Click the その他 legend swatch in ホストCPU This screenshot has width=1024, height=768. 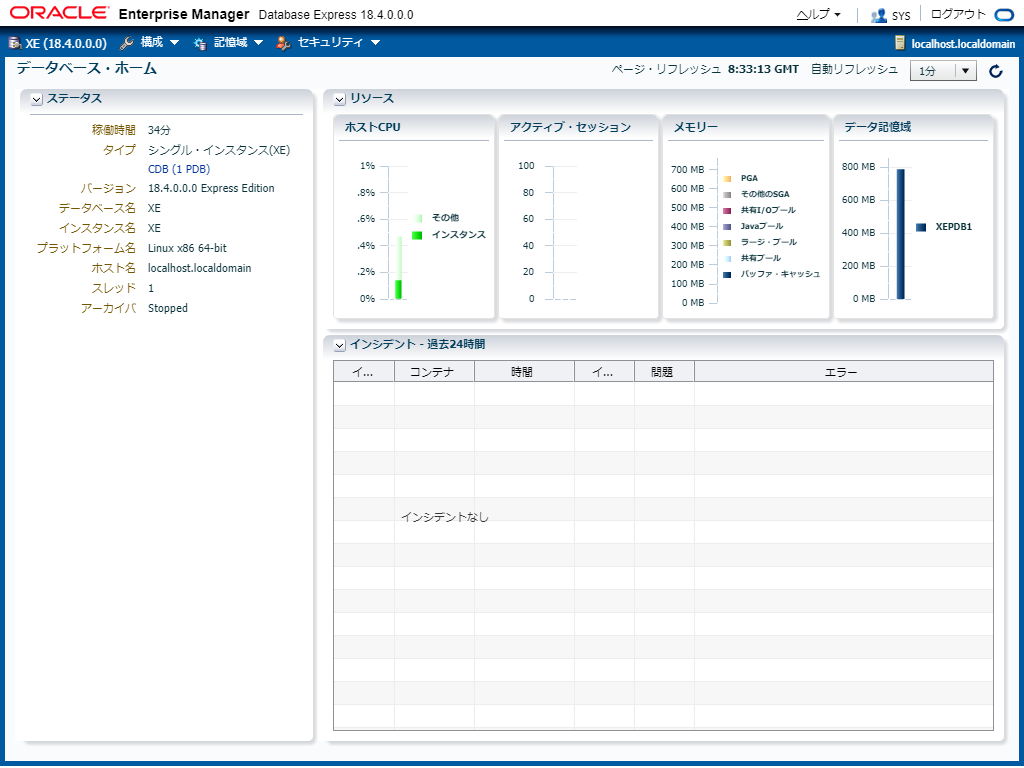coord(417,218)
